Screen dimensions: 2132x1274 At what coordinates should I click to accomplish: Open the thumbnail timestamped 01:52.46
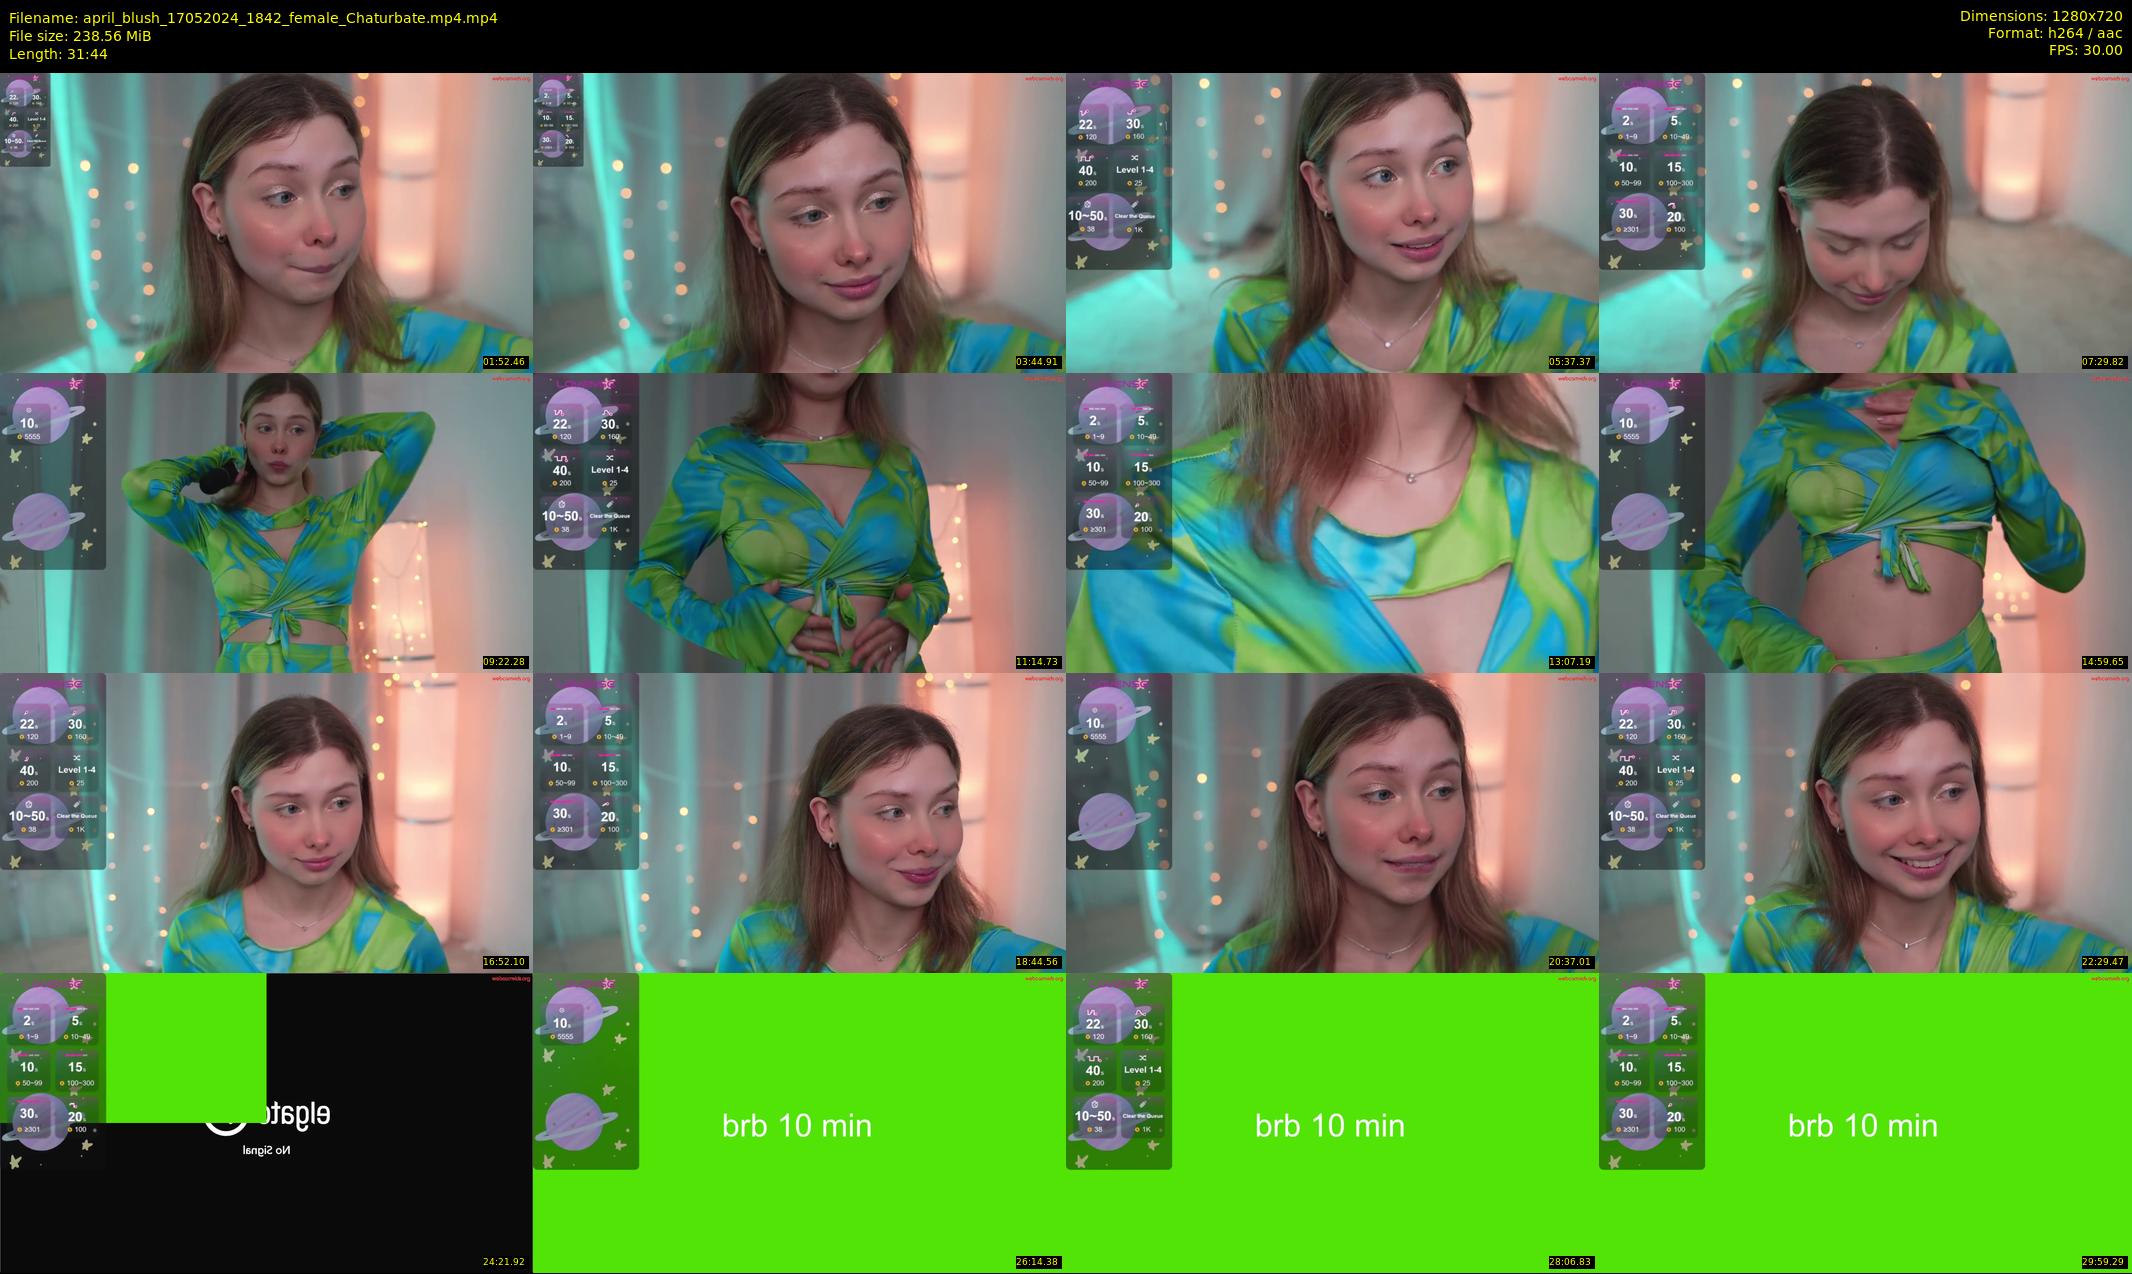(x=266, y=222)
